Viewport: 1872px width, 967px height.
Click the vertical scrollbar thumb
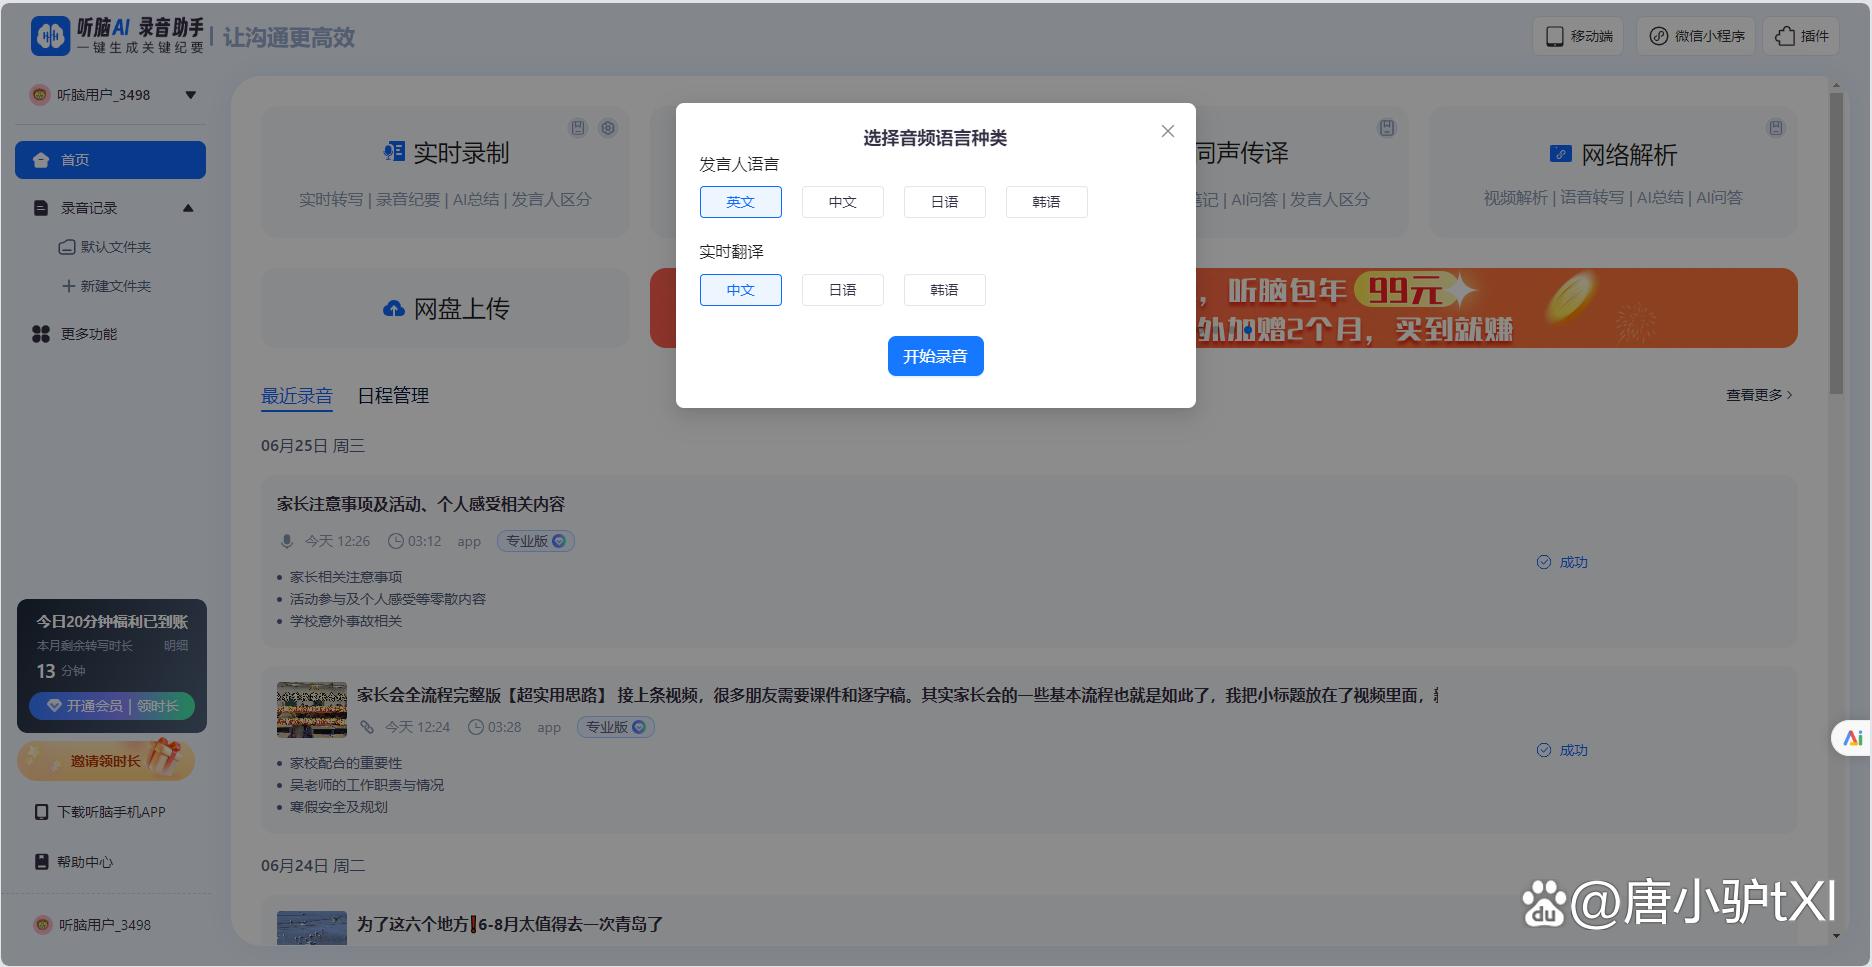coord(1836,243)
